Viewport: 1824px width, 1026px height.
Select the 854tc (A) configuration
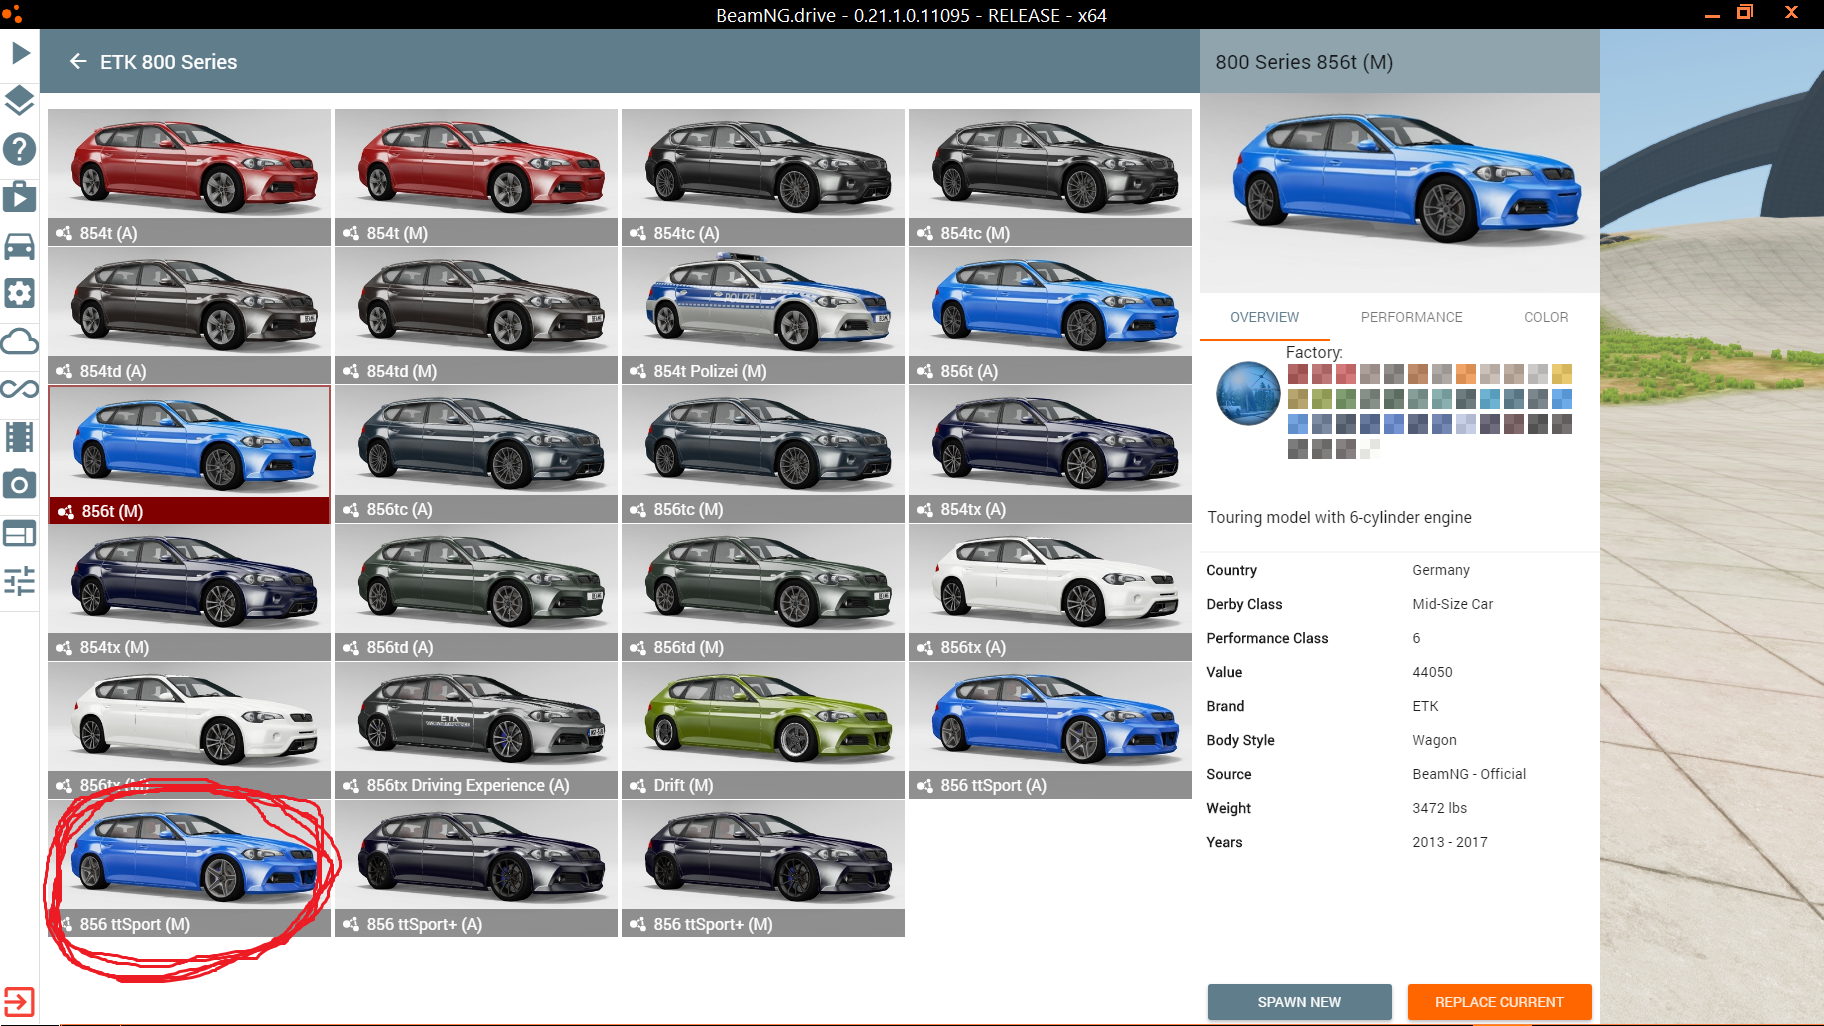coord(763,177)
